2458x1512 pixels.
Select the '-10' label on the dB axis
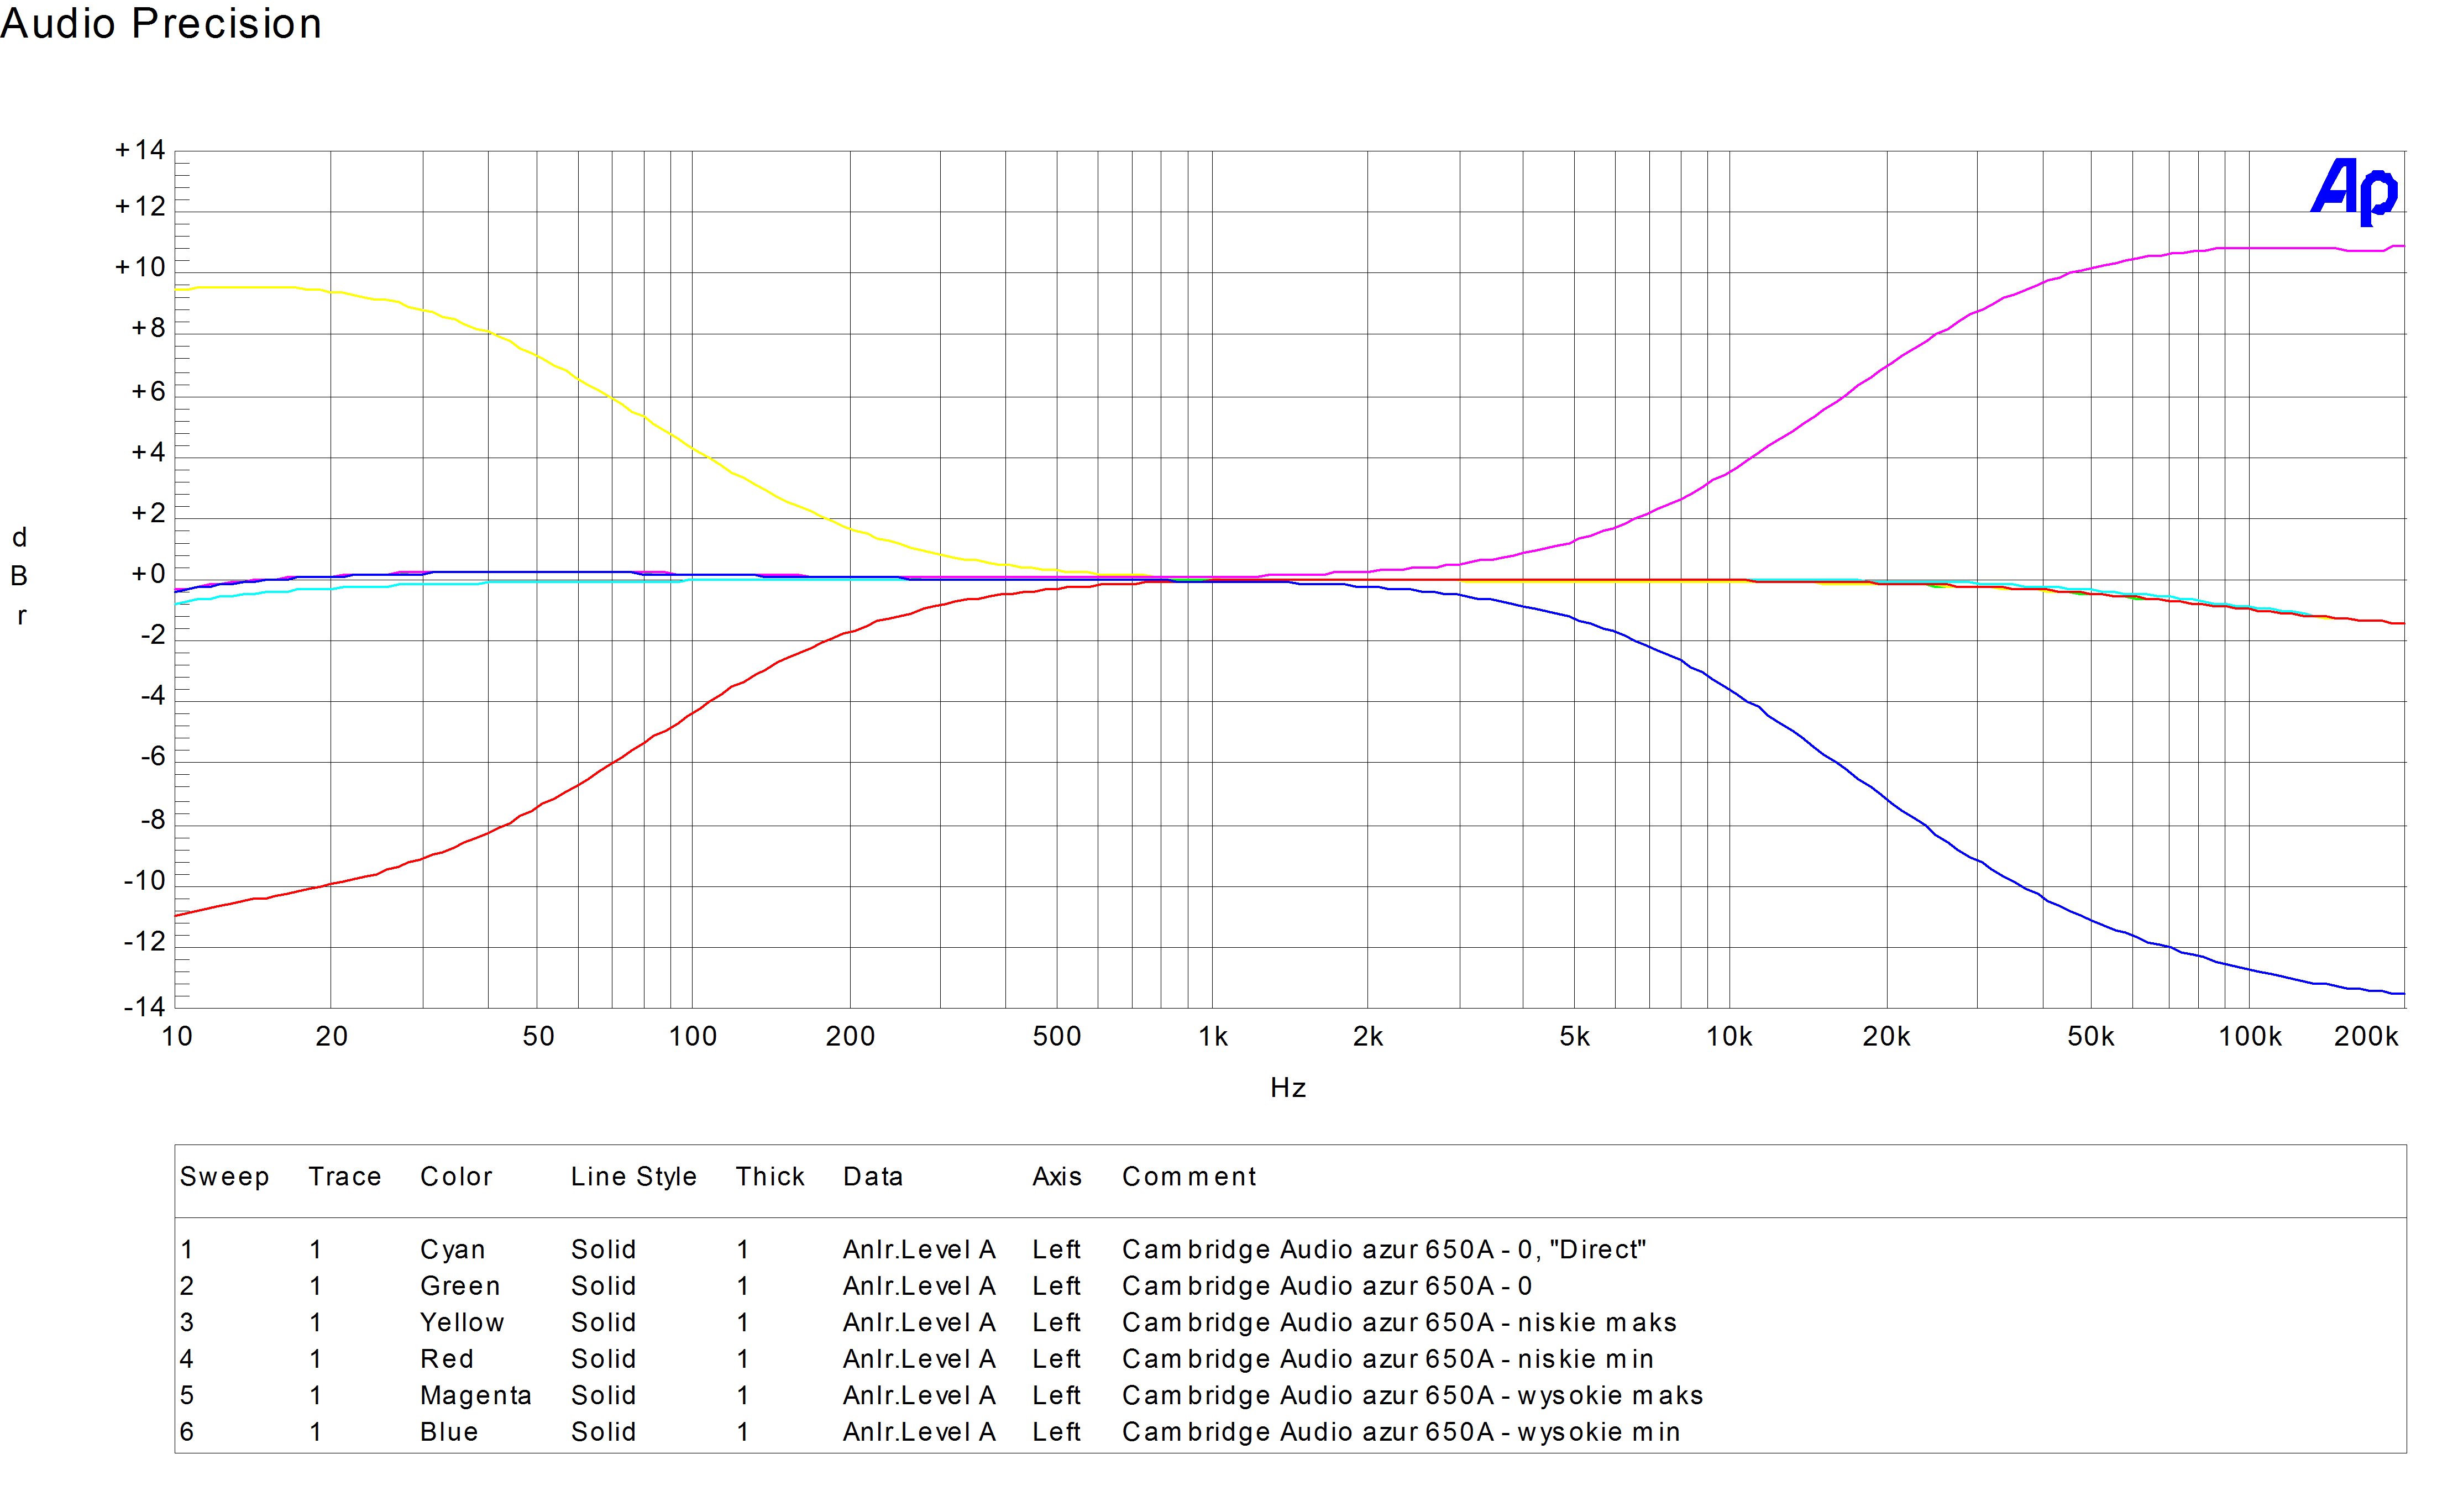tap(144, 881)
